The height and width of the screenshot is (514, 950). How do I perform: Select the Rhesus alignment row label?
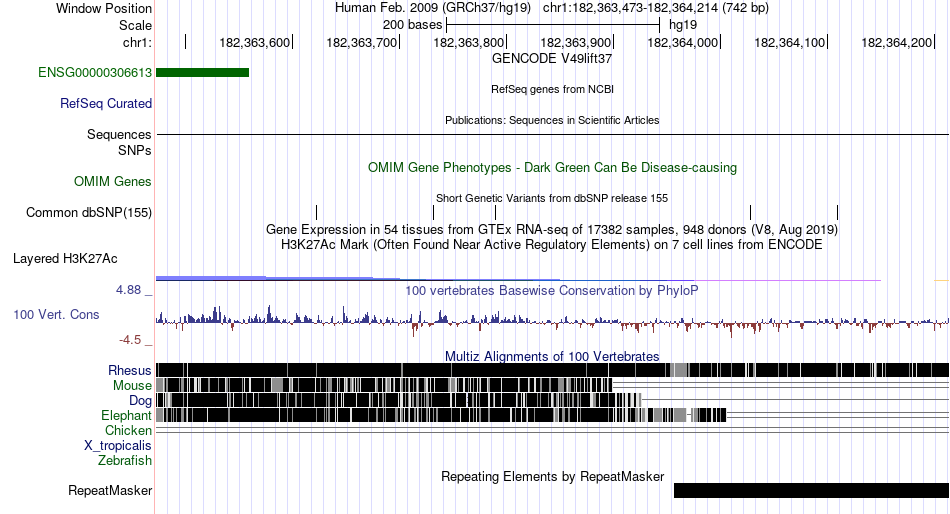point(130,370)
